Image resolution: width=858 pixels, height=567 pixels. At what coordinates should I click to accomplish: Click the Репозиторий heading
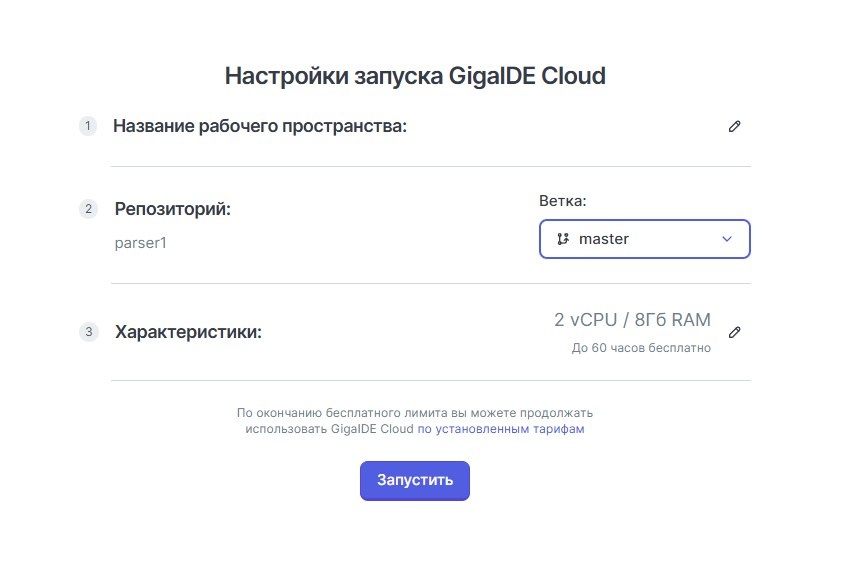pos(172,209)
